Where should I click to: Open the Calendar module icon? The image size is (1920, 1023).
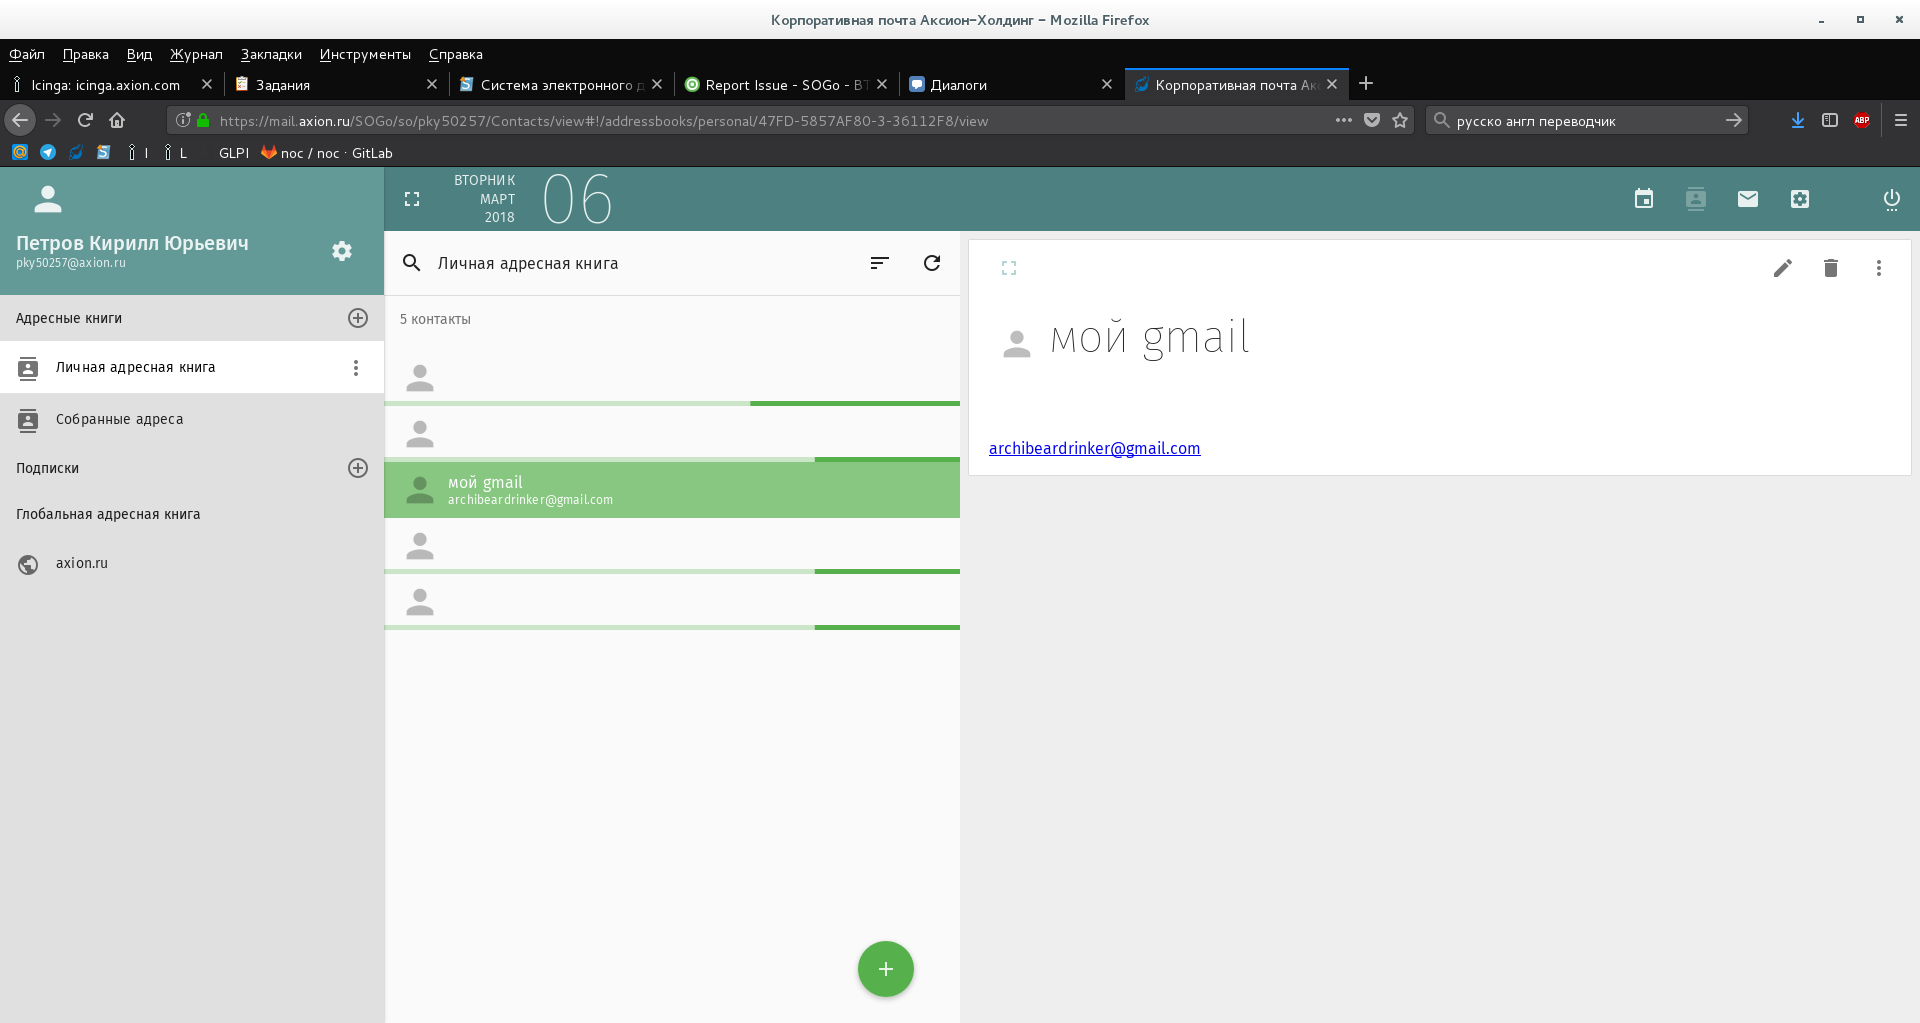tap(1643, 199)
